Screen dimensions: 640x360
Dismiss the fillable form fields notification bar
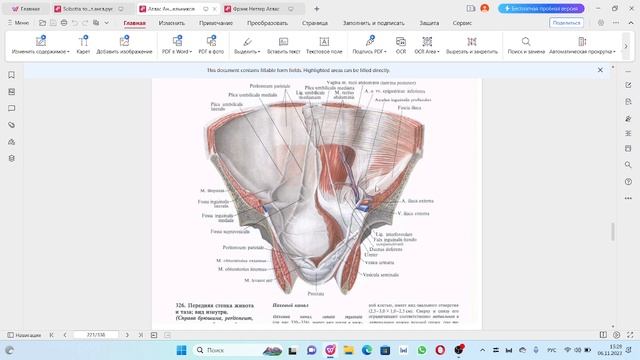pos(600,70)
